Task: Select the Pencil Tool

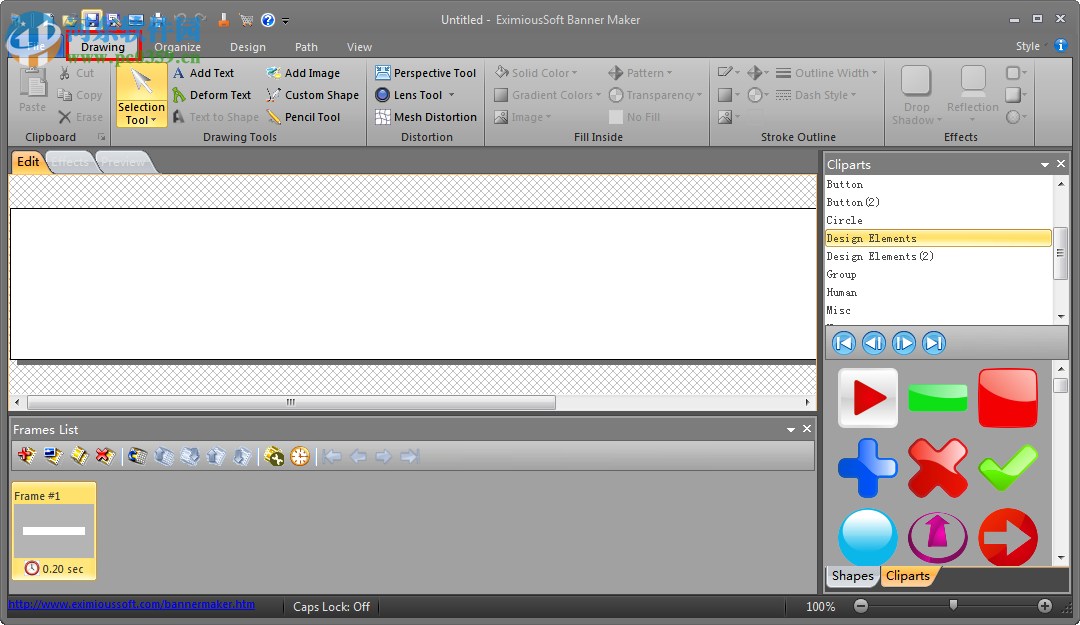Action: click(x=312, y=117)
